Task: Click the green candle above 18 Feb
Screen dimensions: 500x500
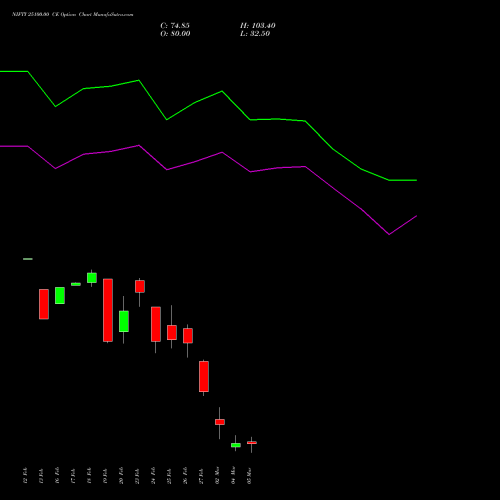Action: coord(92,278)
